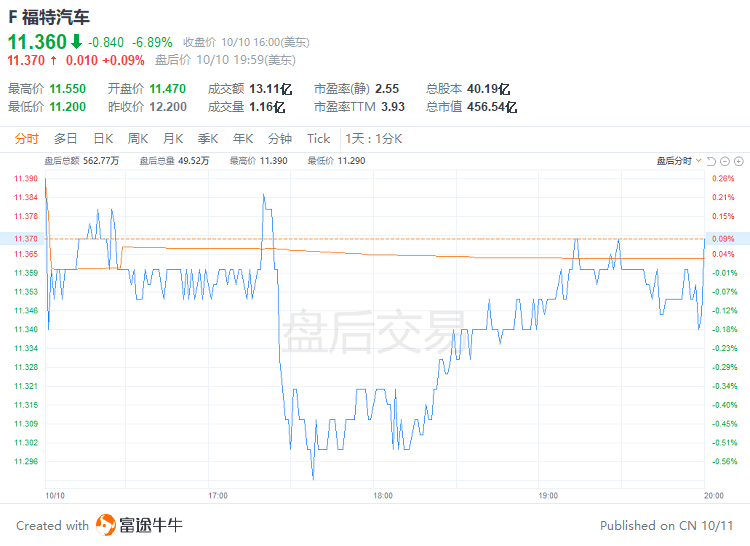This screenshot has height=546, width=750.
Task: Click the chart 最低价 11.290 label
Action: (x=336, y=161)
